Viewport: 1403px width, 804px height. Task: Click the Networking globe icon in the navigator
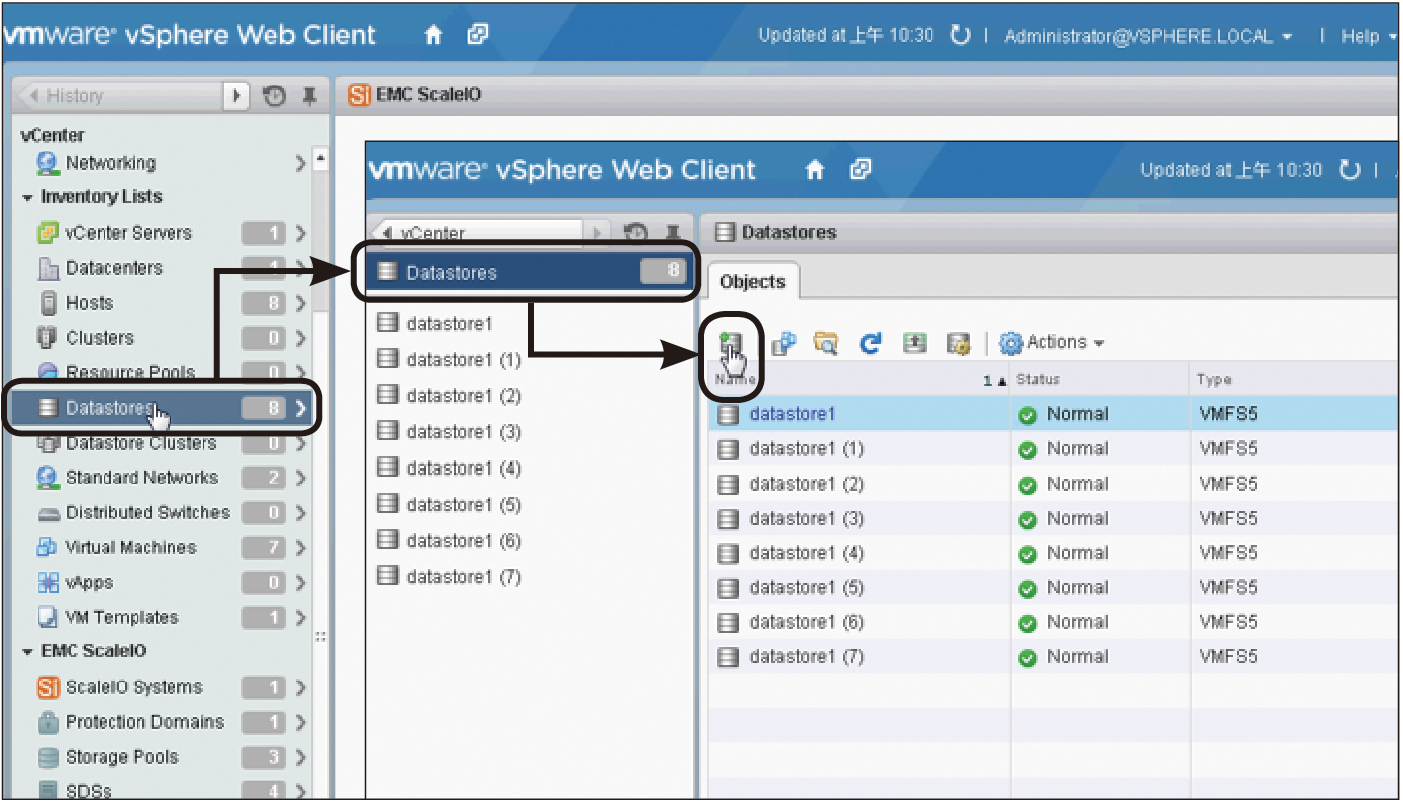(x=47, y=163)
